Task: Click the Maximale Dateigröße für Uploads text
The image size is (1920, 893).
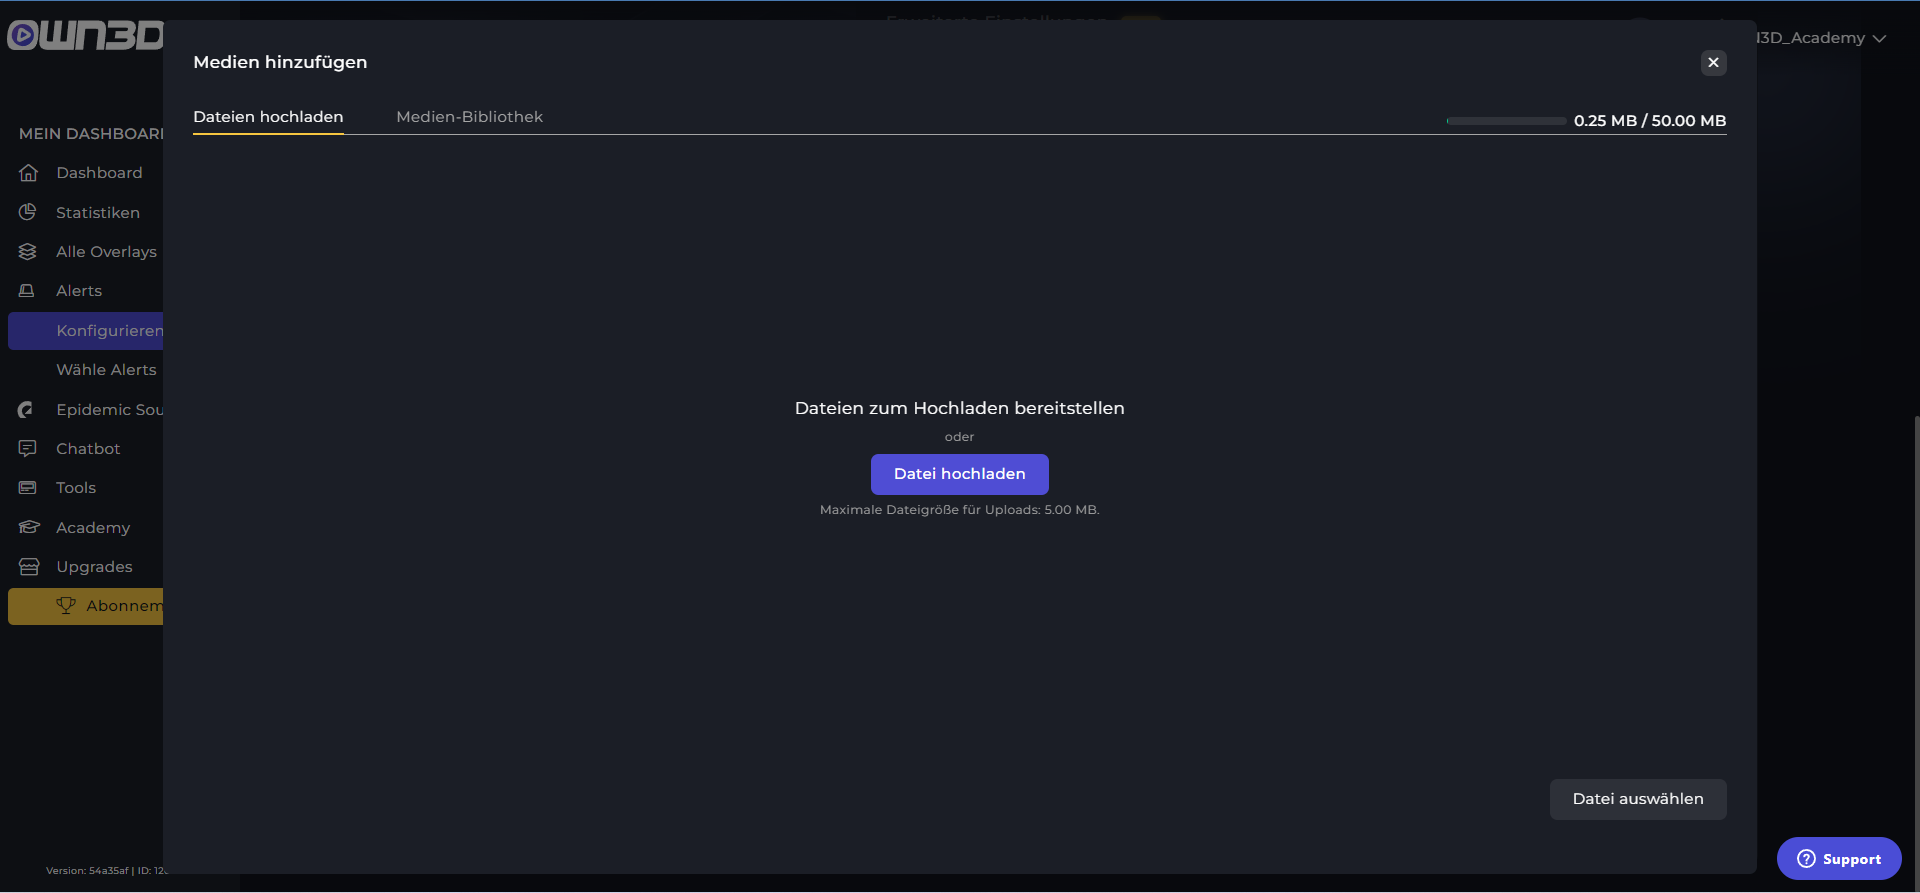Action: coord(960,510)
